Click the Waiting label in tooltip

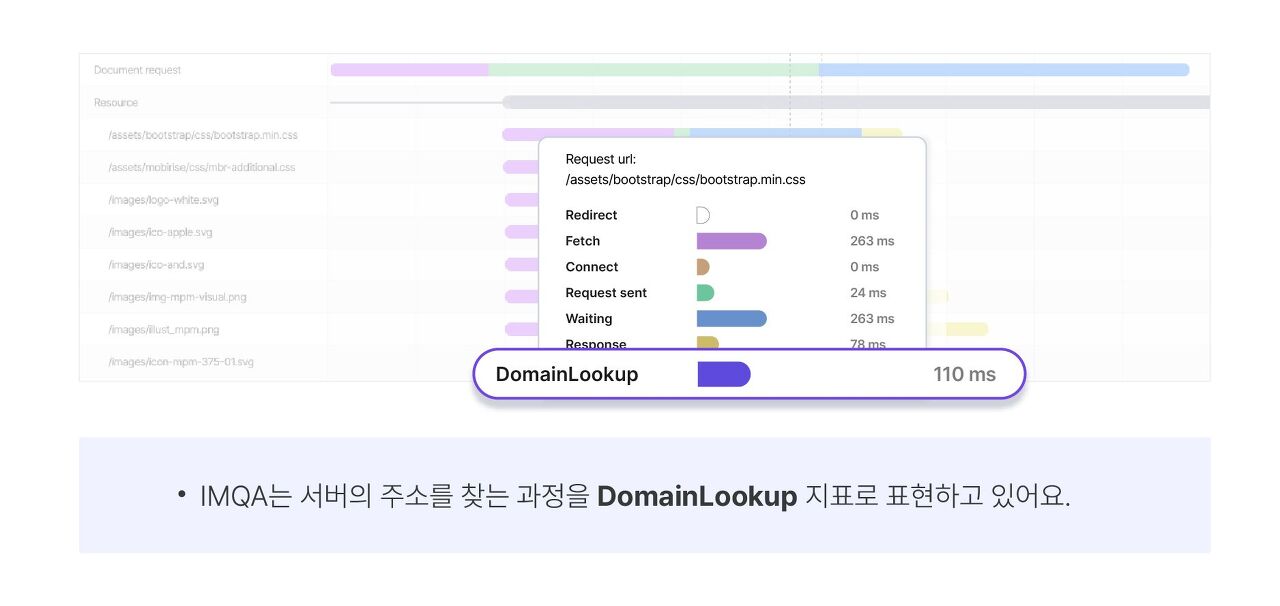coord(589,319)
